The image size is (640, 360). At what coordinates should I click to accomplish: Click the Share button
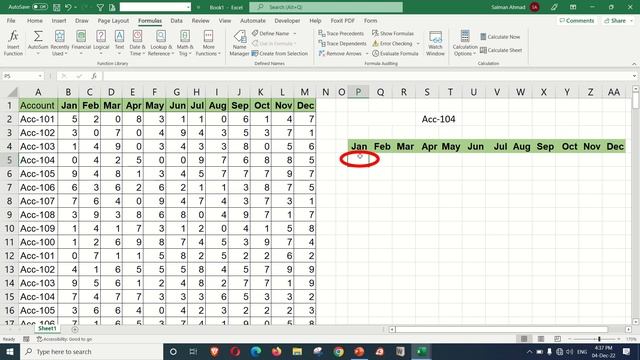[x=615, y=20]
